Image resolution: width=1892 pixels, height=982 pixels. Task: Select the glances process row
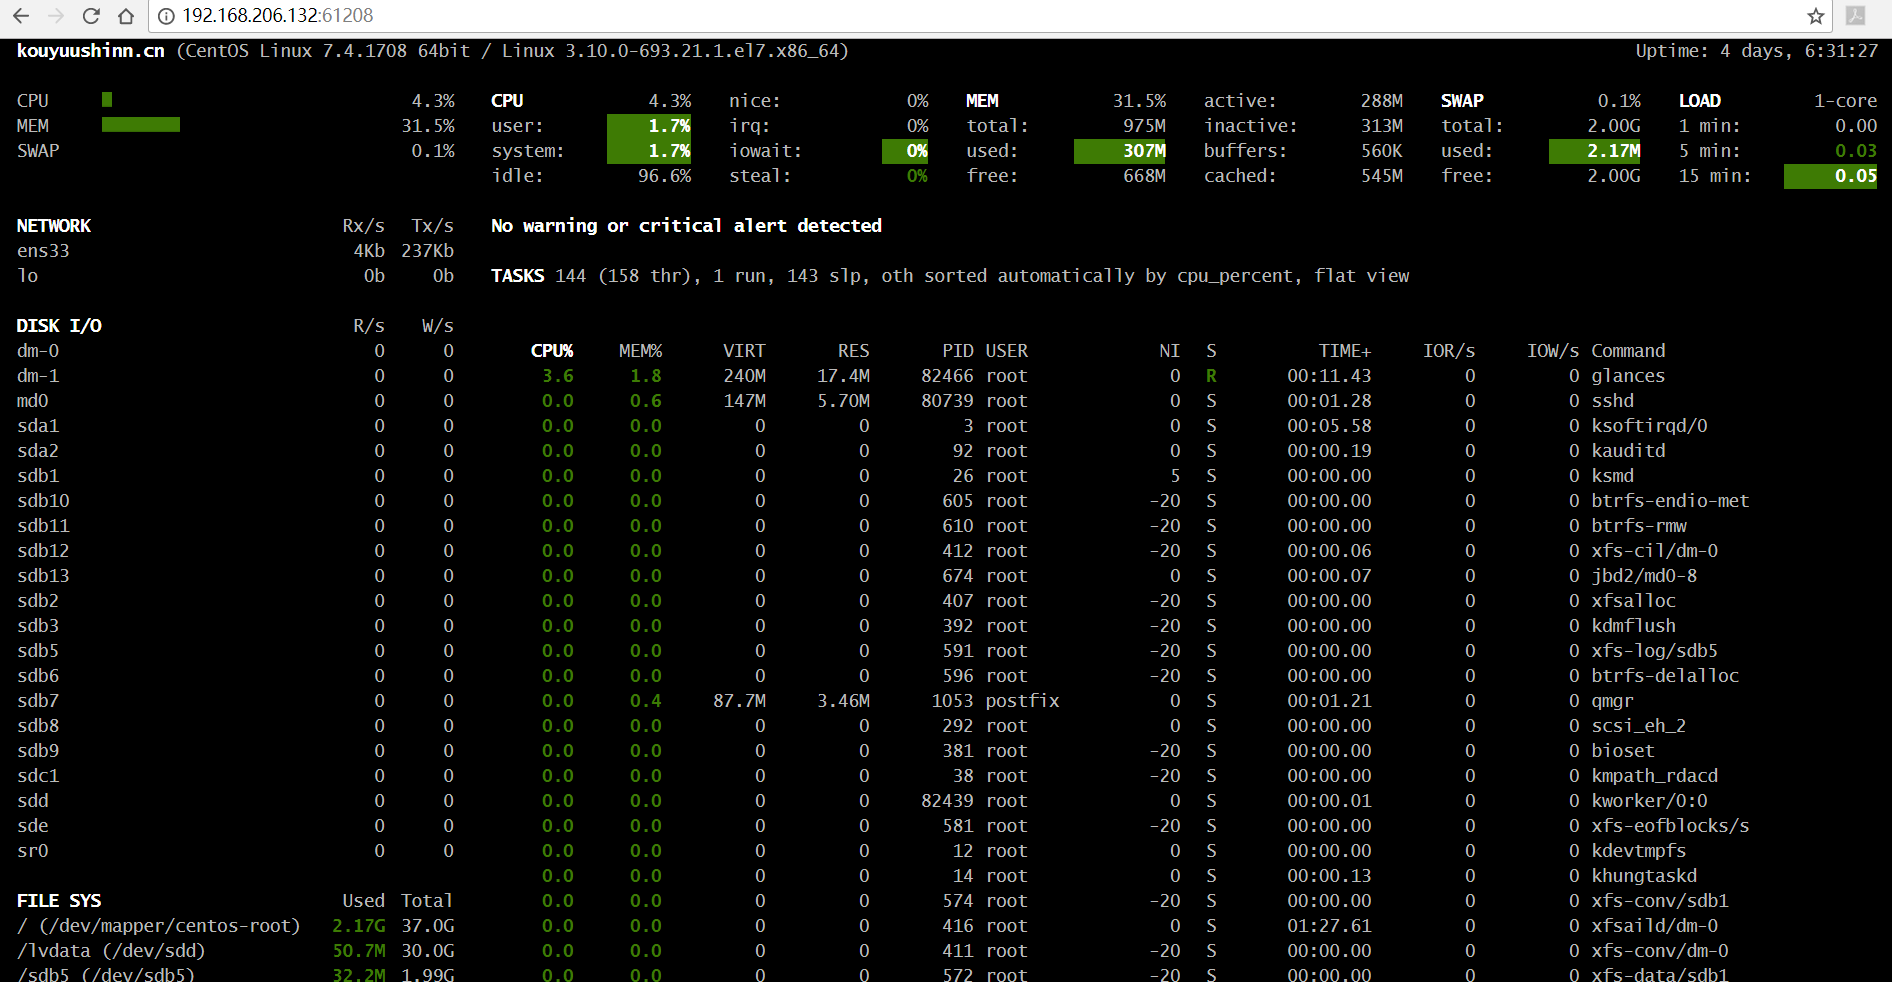pos(1185,376)
